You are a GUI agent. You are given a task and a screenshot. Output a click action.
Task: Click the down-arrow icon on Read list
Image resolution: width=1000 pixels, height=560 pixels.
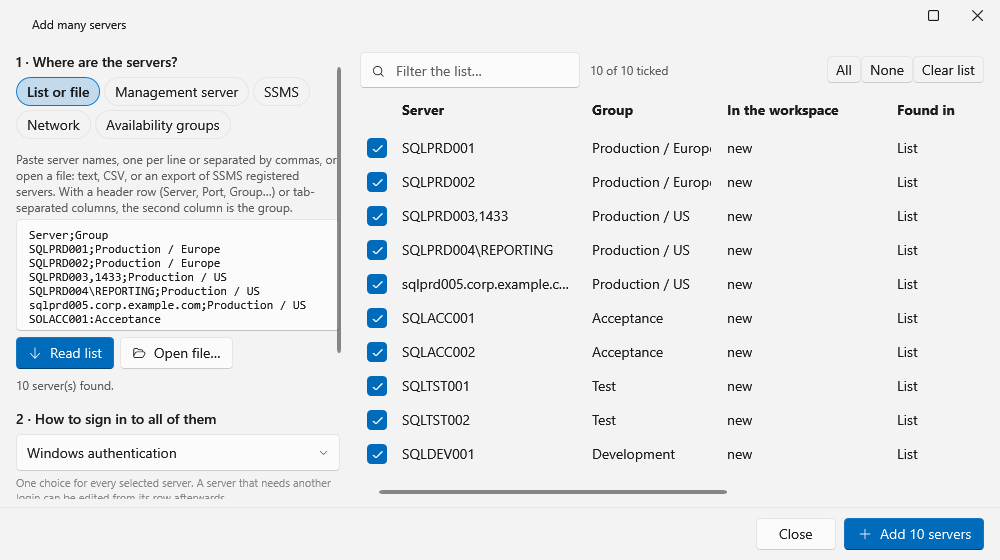(35, 353)
